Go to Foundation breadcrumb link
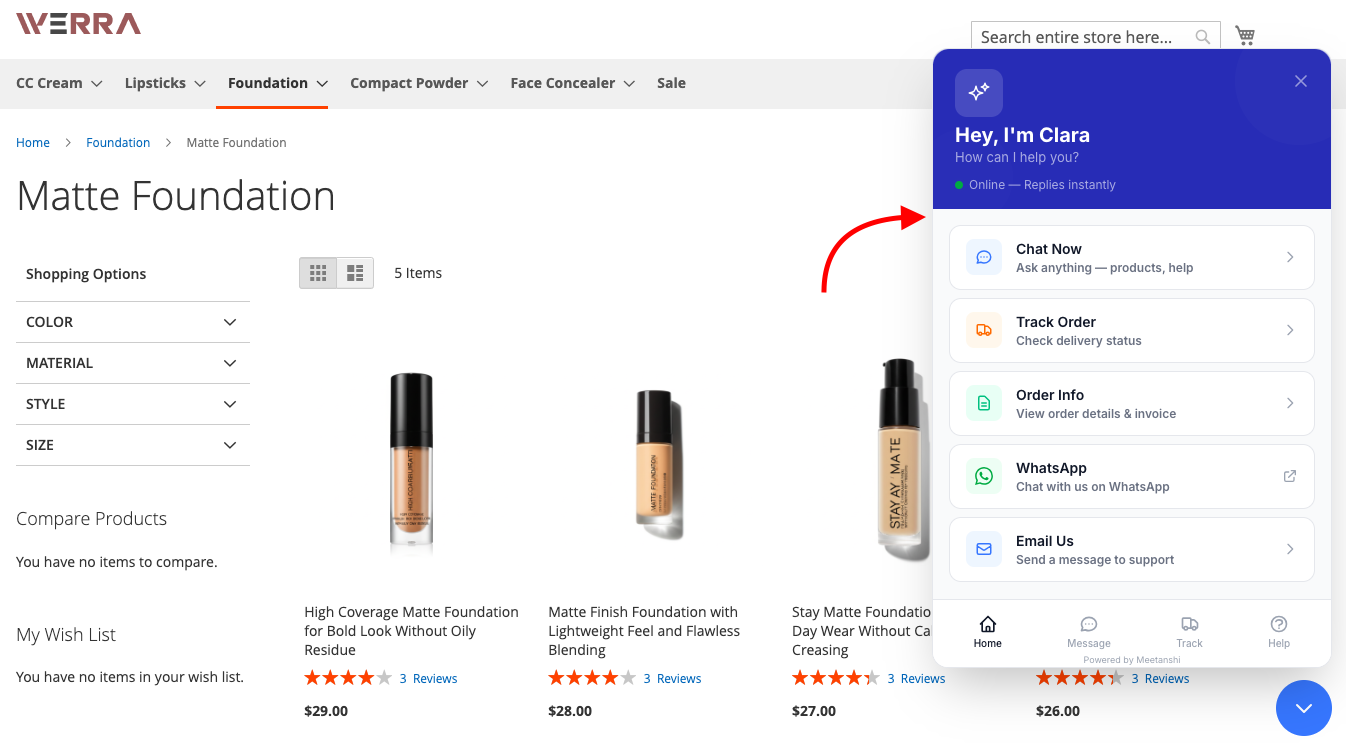Image resolution: width=1346 pixels, height=751 pixels. tap(118, 143)
